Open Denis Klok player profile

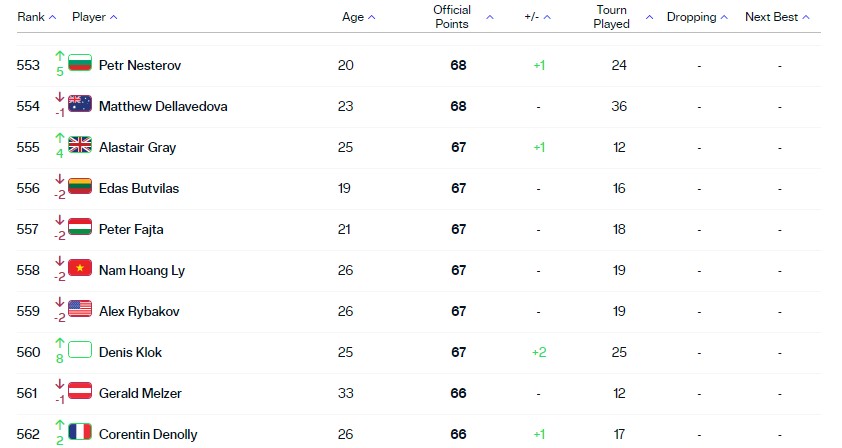coord(130,352)
